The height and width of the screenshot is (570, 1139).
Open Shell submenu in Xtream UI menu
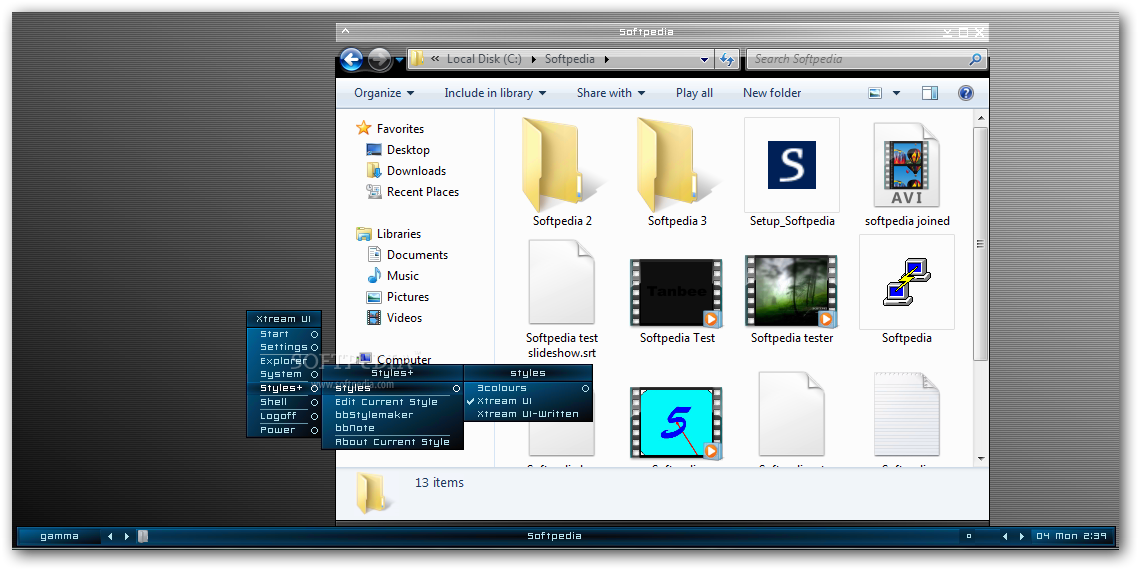[284, 402]
